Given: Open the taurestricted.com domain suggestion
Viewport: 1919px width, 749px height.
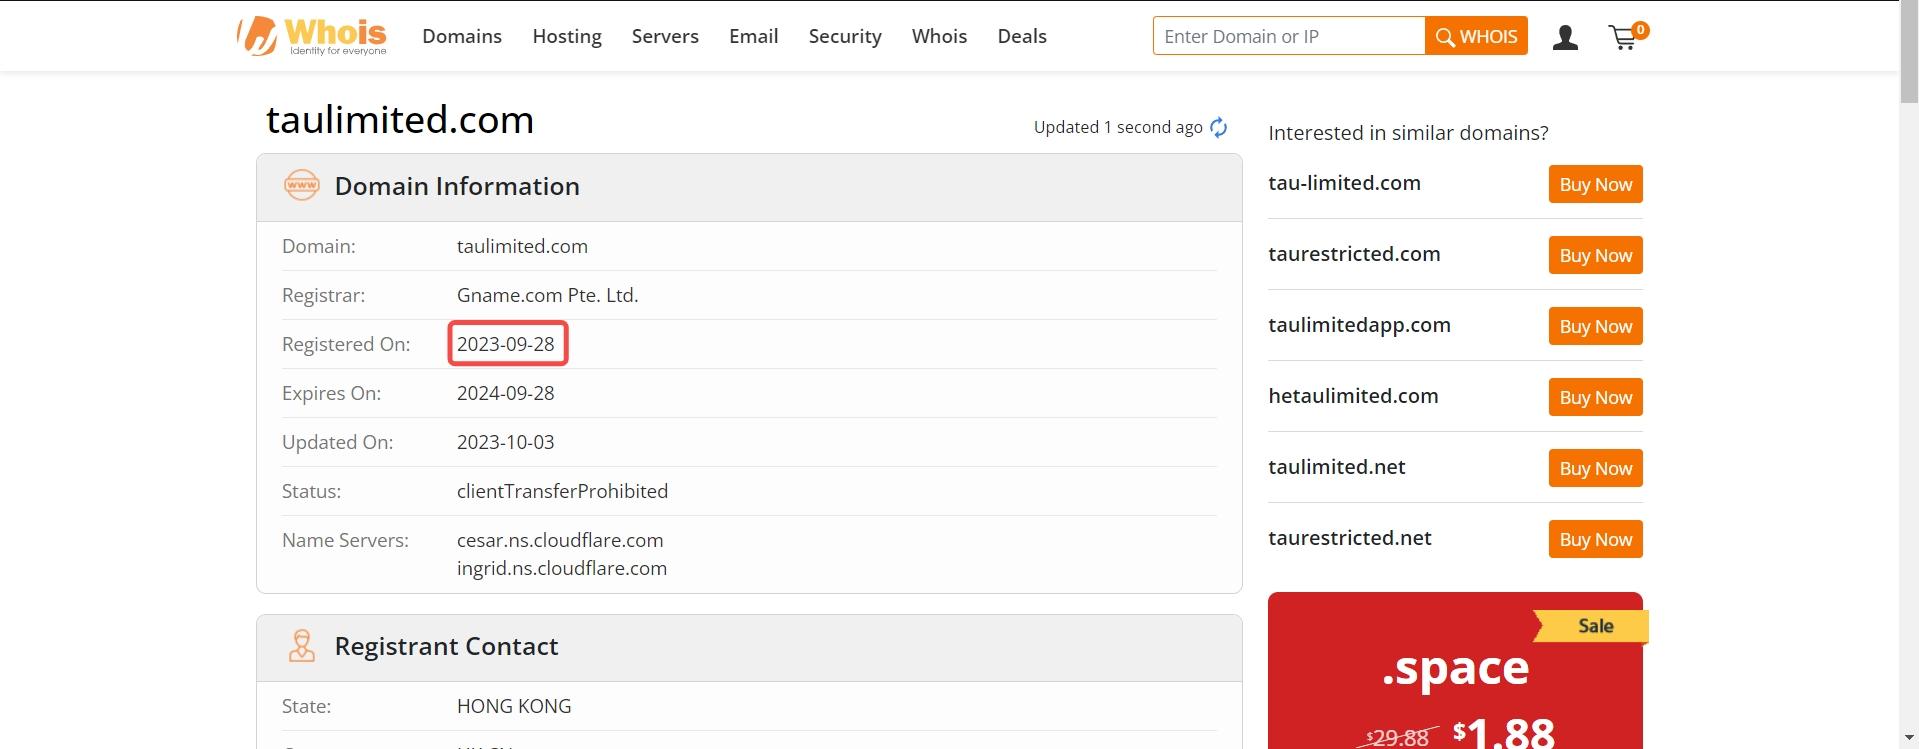Looking at the screenshot, I should coord(1354,254).
